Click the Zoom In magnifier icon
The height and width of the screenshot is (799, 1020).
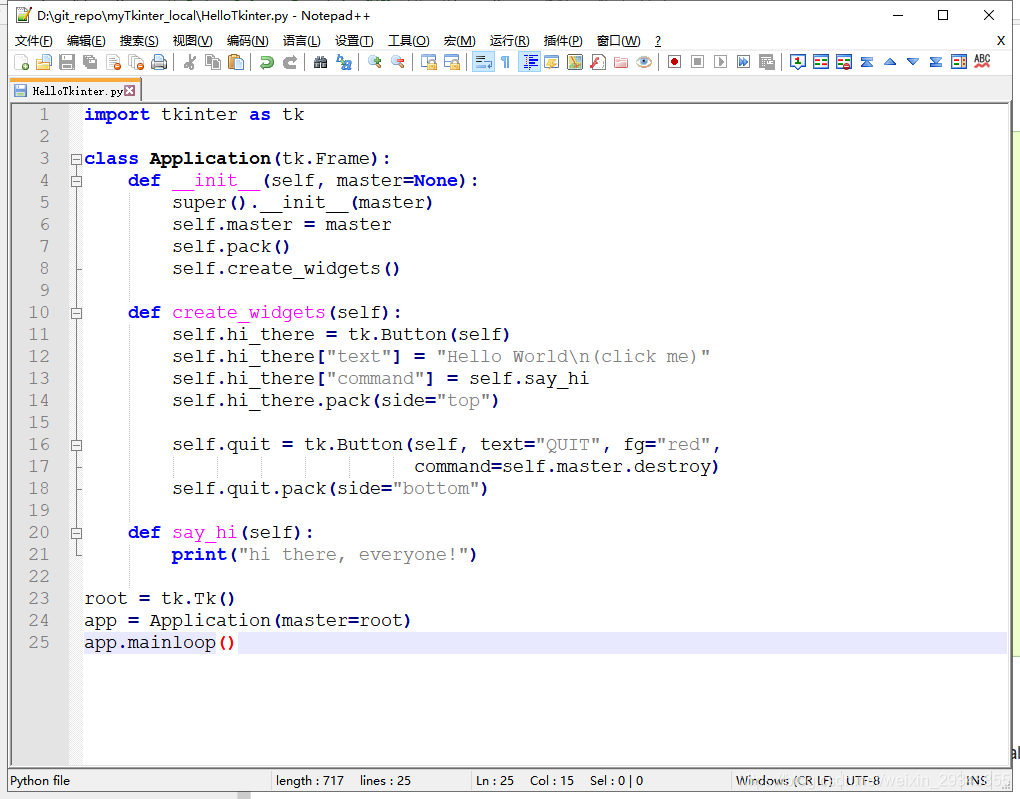pyautogui.click(x=374, y=62)
